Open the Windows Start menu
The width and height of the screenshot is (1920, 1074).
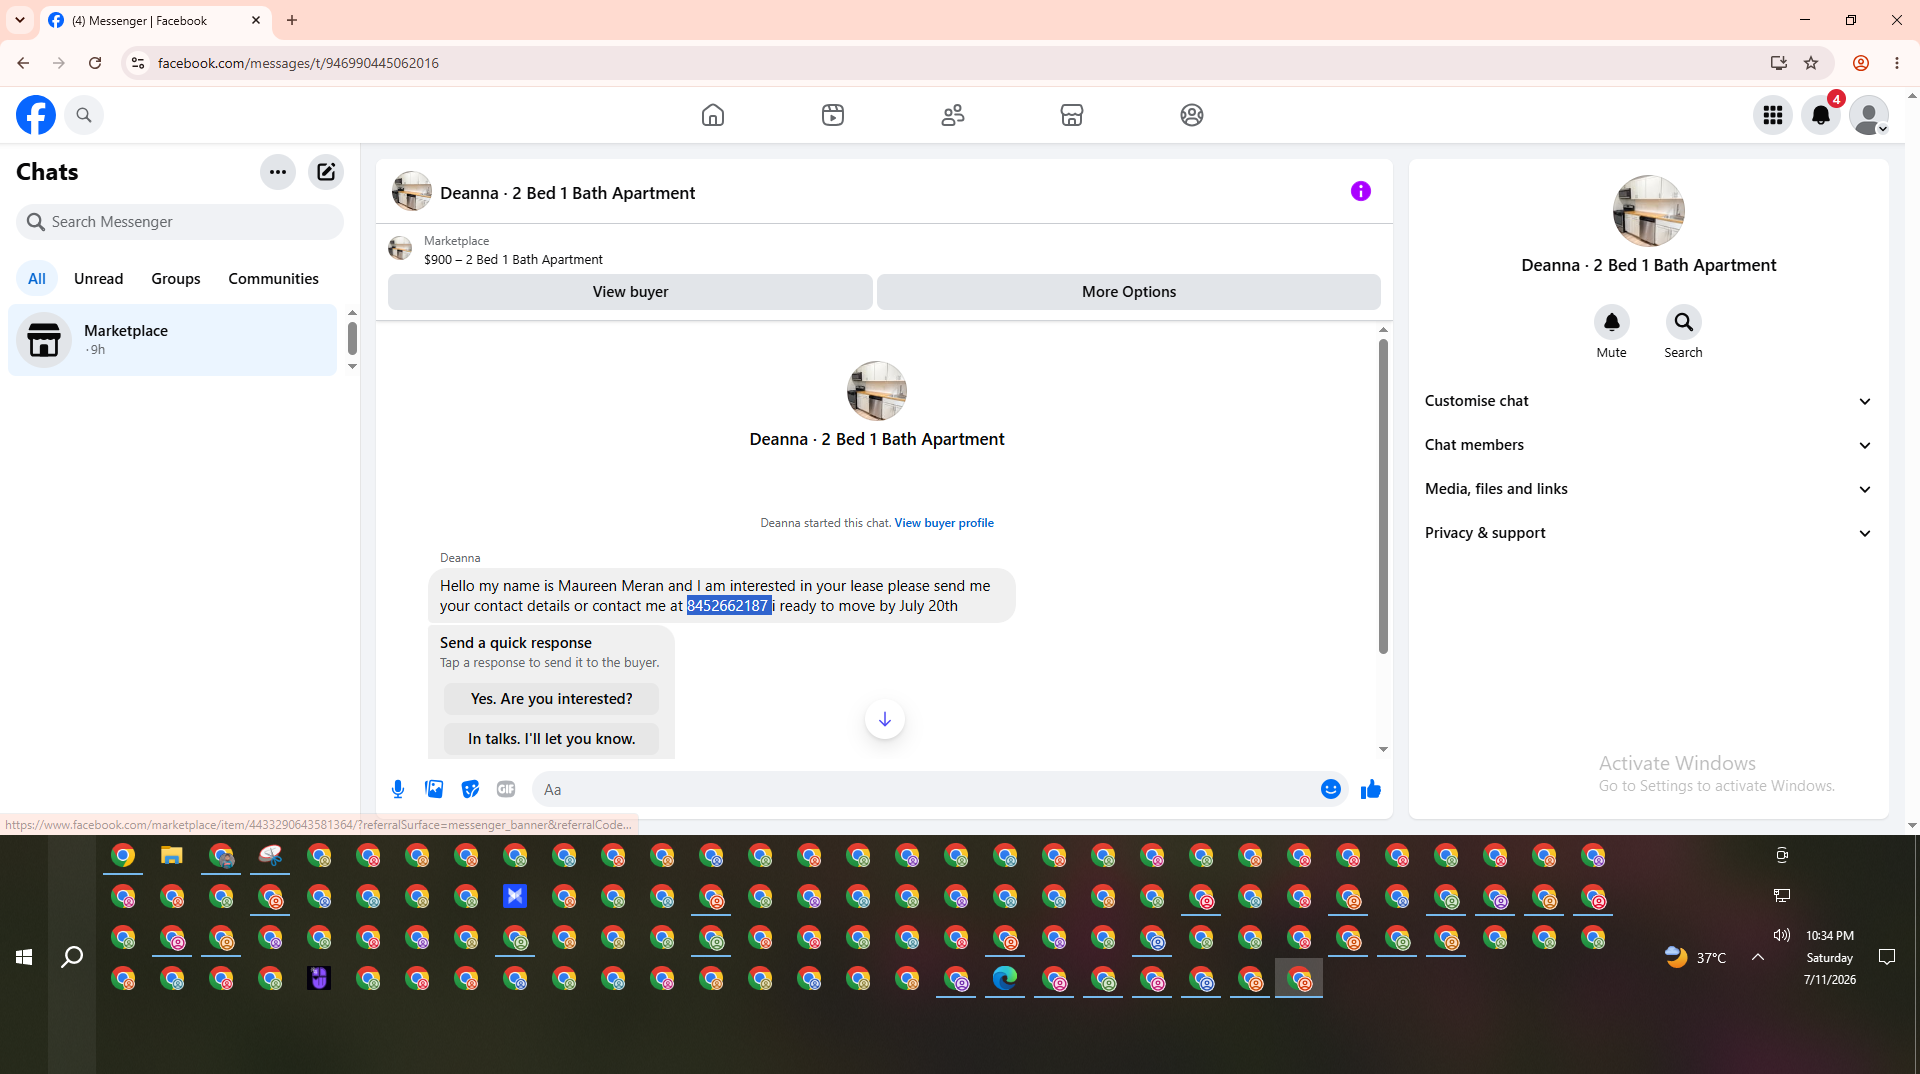click(24, 957)
